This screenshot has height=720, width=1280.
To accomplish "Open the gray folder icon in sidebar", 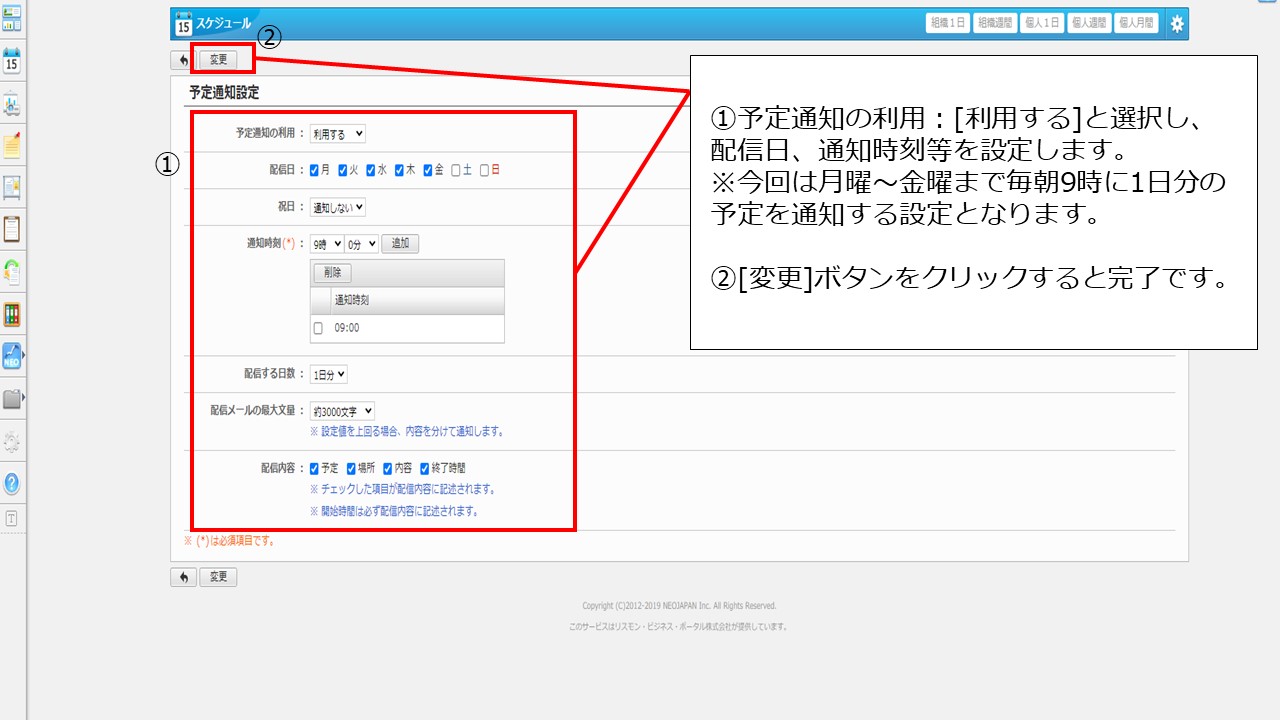I will (x=12, y=399).
